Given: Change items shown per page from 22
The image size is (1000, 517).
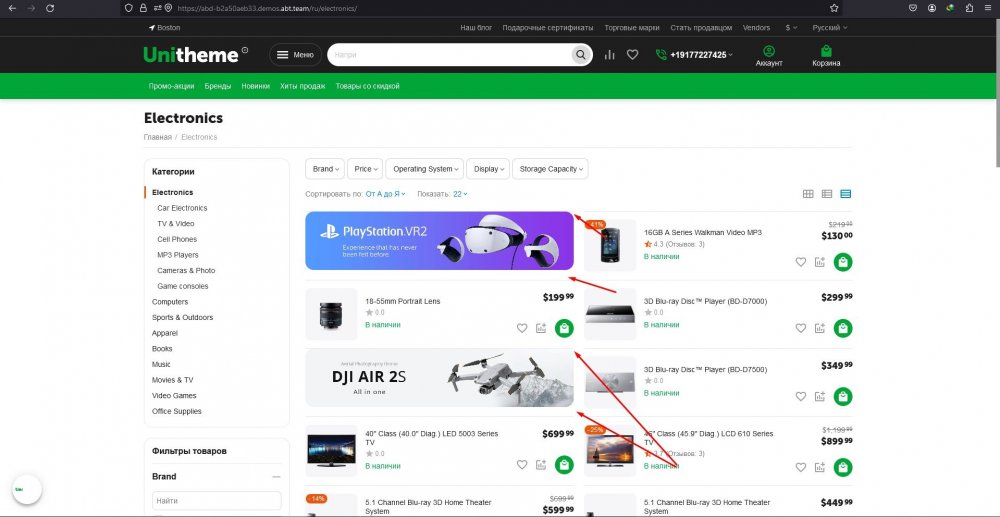Looking at the screenshot, I should (x=460, y=194).
